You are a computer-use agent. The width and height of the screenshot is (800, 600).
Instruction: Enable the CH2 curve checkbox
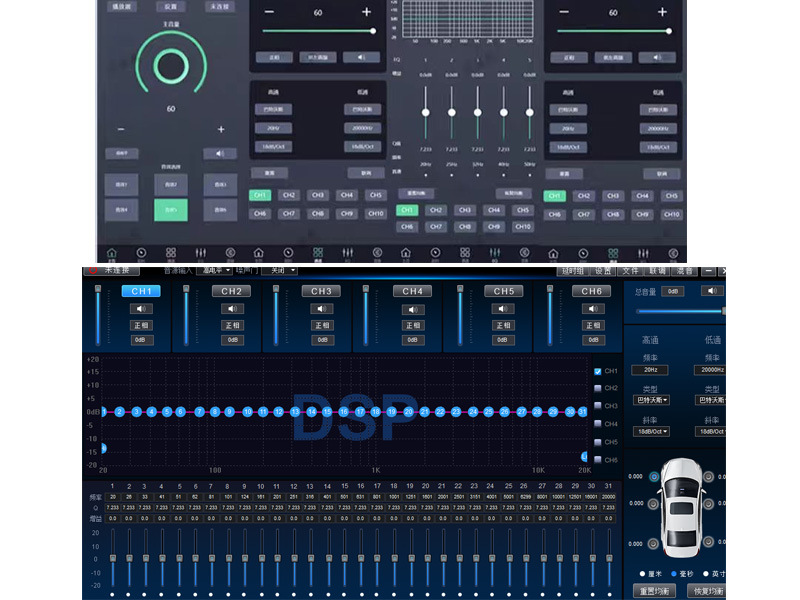(x=597, y=388)
